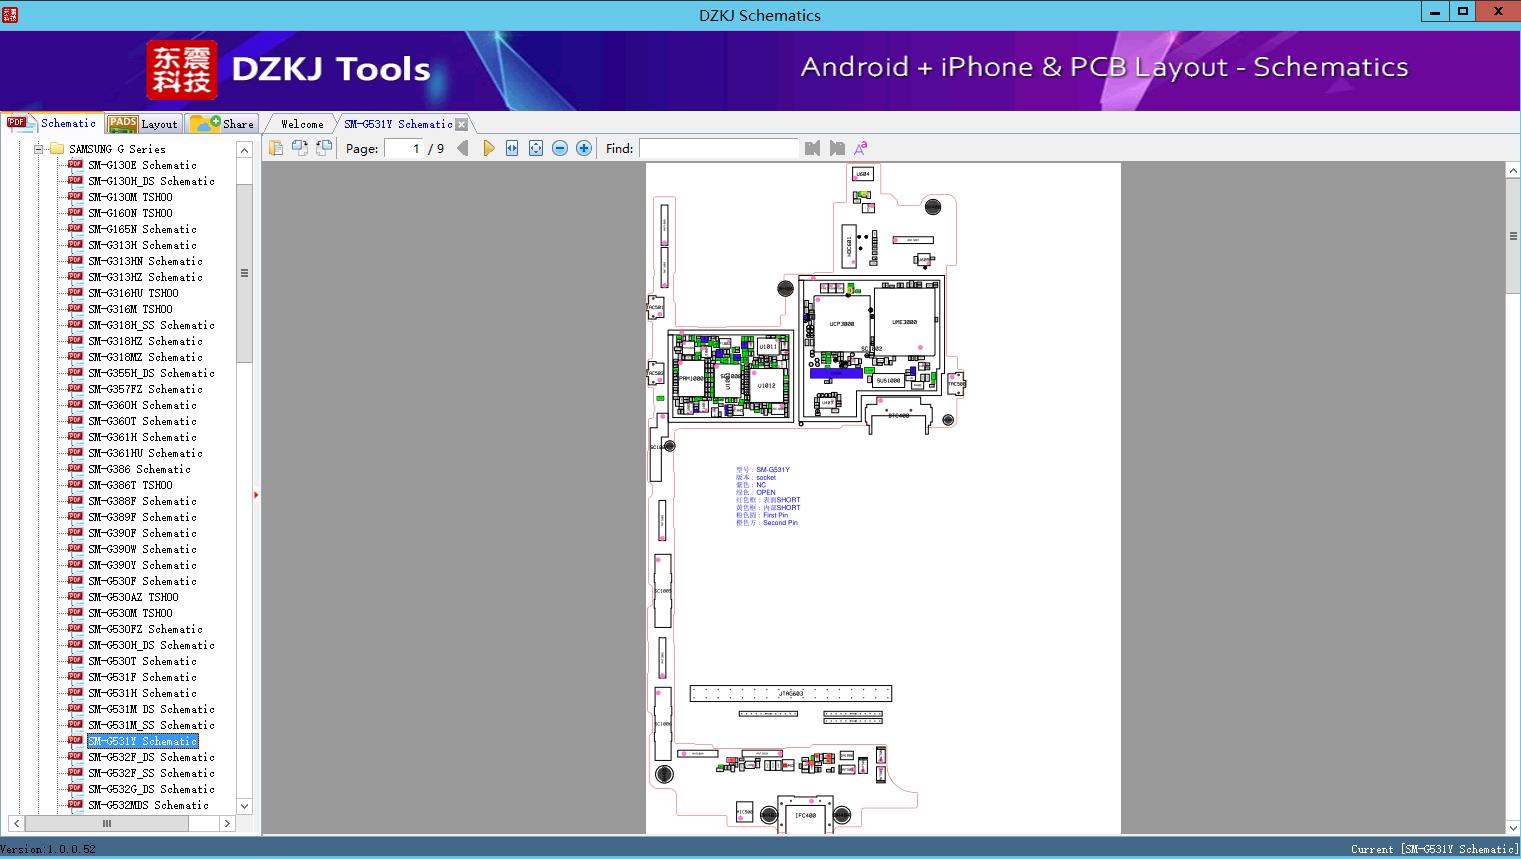Click the match case search icon
This screenshot has width=1521, height=859.
click(x=860, y=148)
